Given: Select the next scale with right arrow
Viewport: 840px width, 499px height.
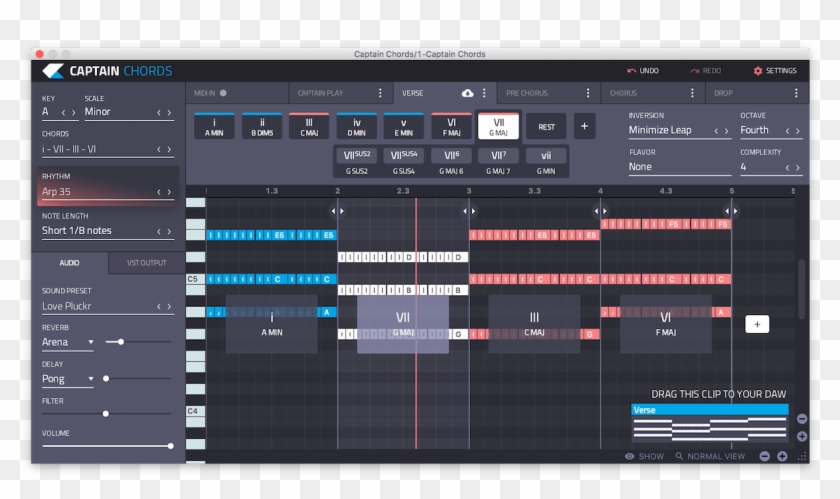Looking at the screenshot, I should 169,113.
